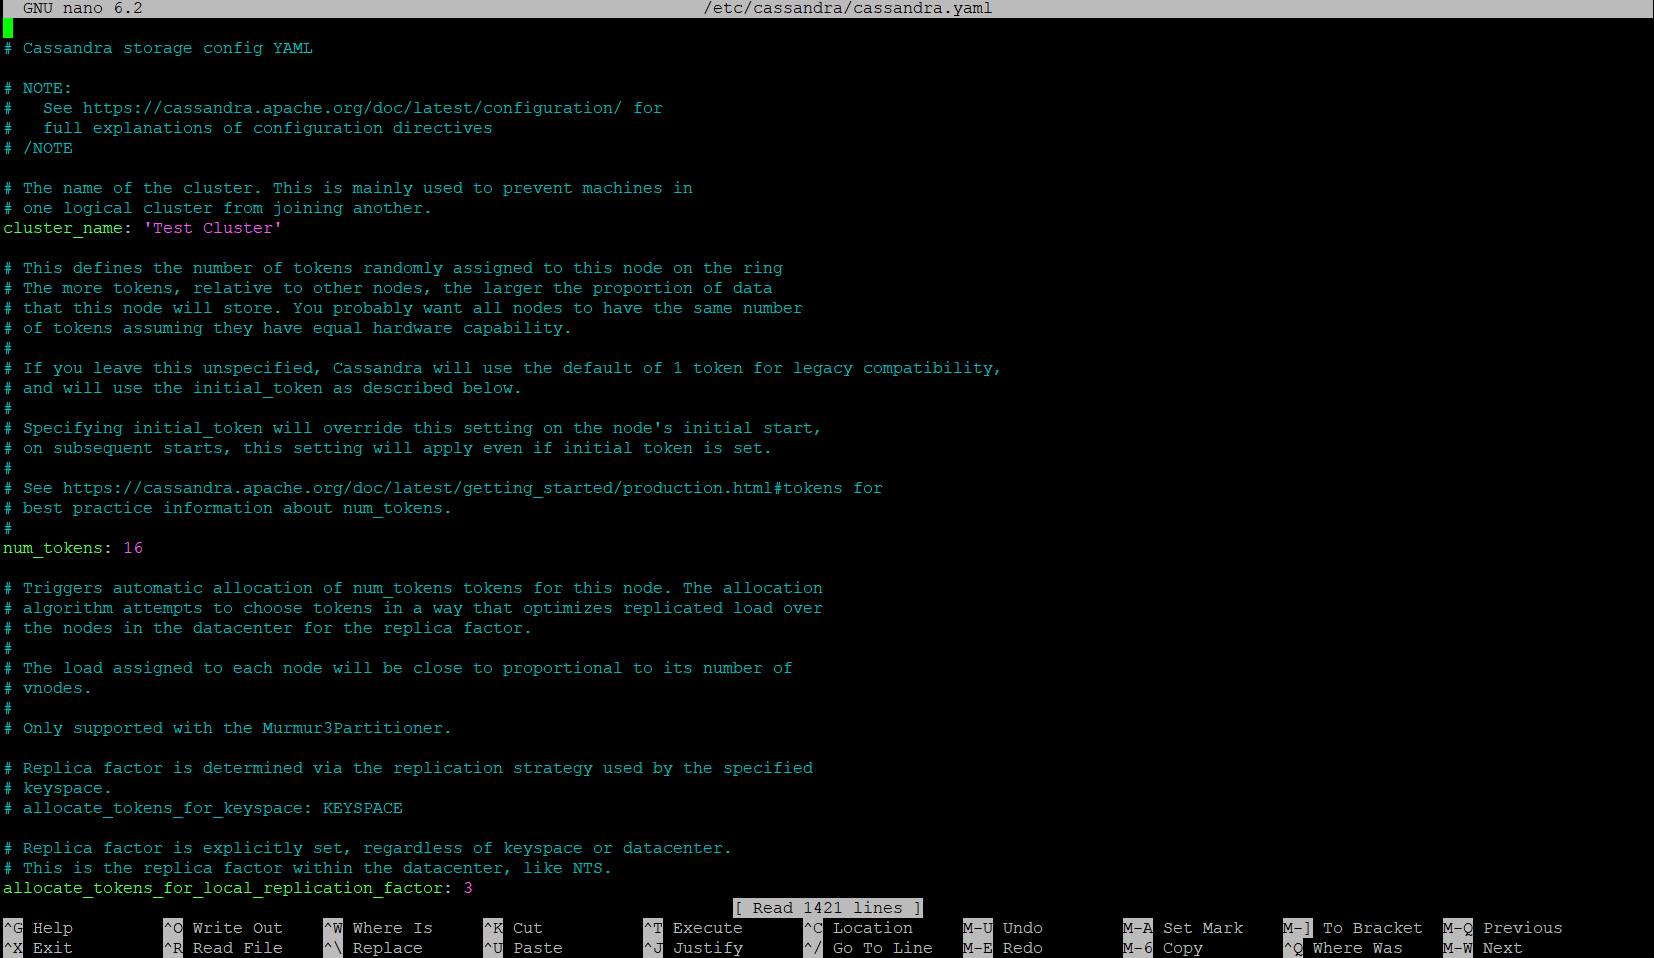1654x958 pixels.
Task: Click the cassandra.apache.org configuration URL
Action: (x=352, y=108)
